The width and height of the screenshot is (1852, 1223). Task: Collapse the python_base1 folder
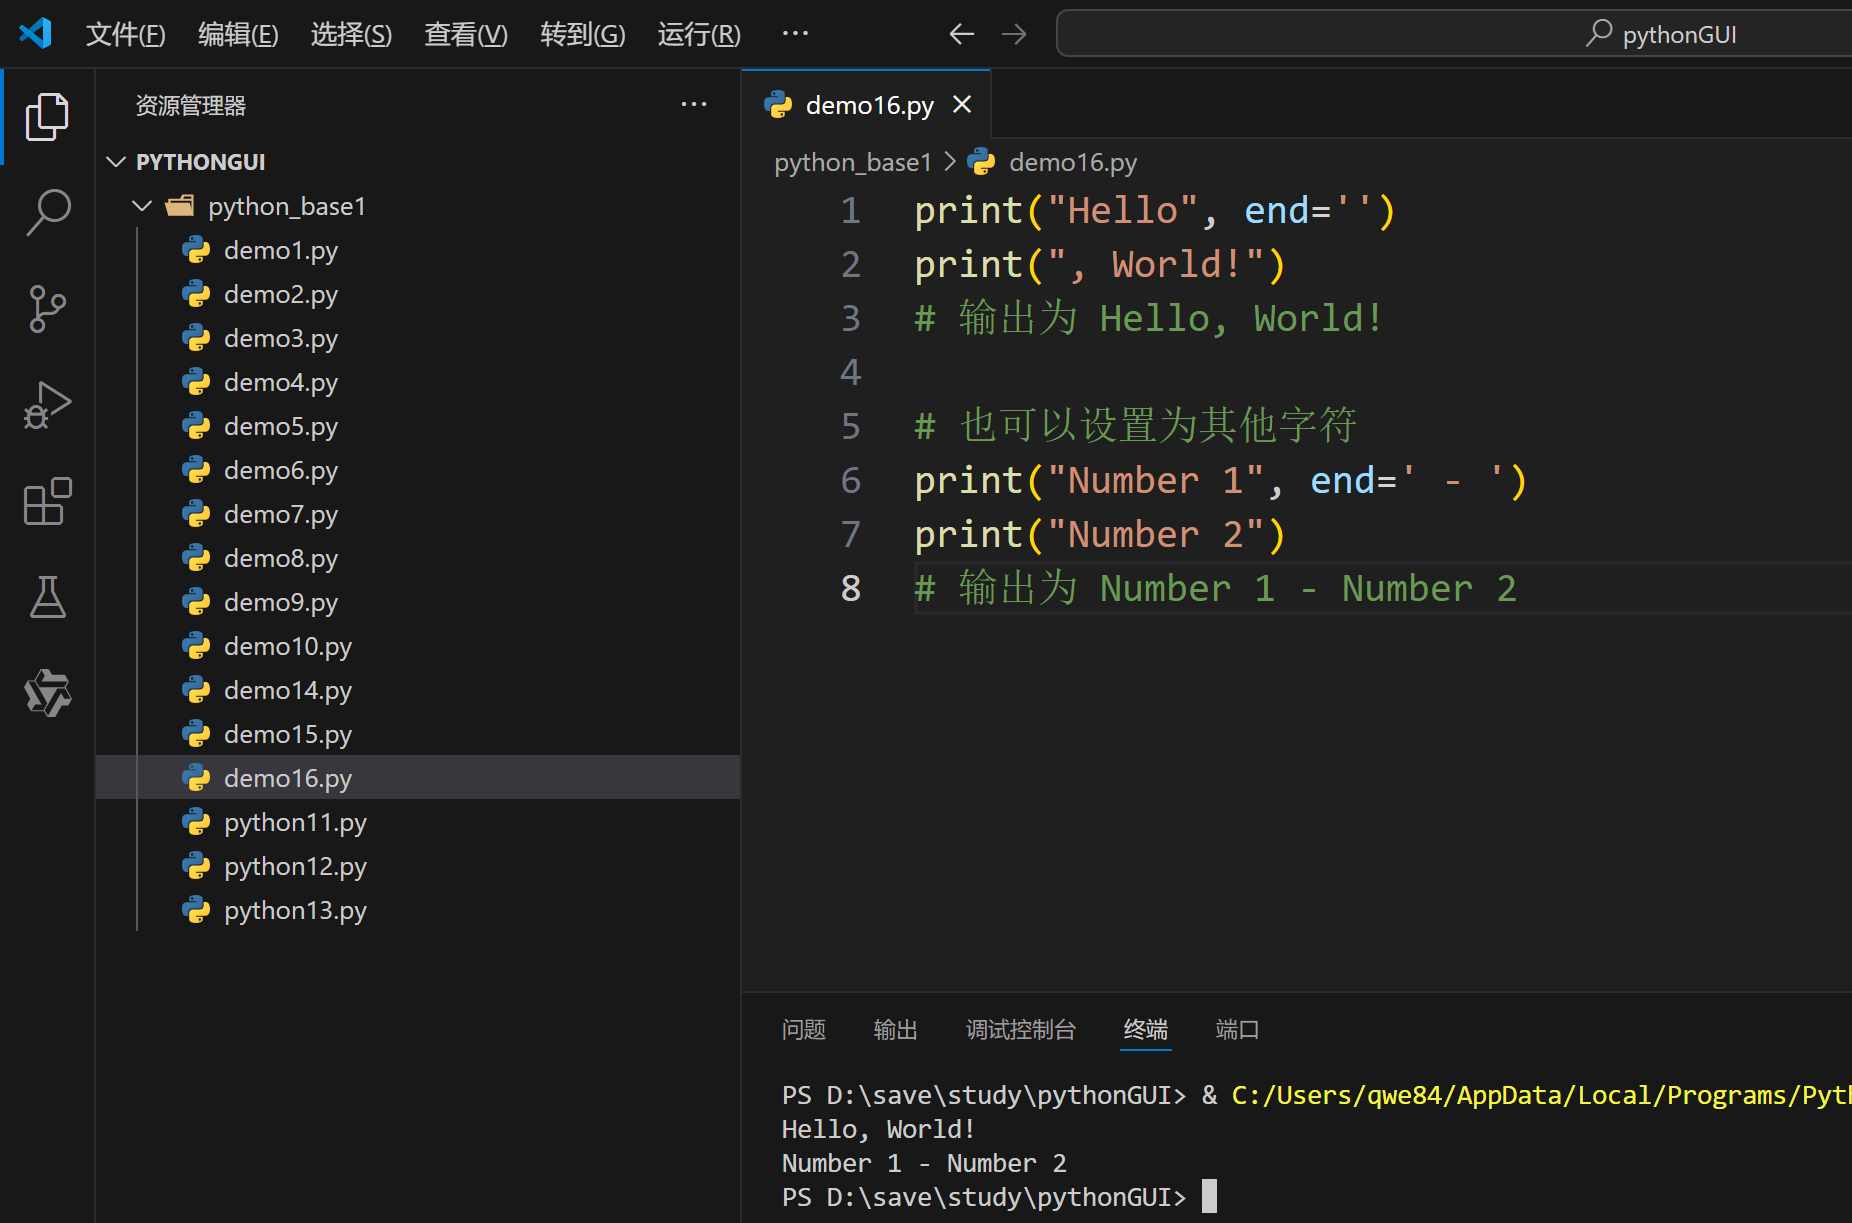pyautogui.click(x=141, y=205)
